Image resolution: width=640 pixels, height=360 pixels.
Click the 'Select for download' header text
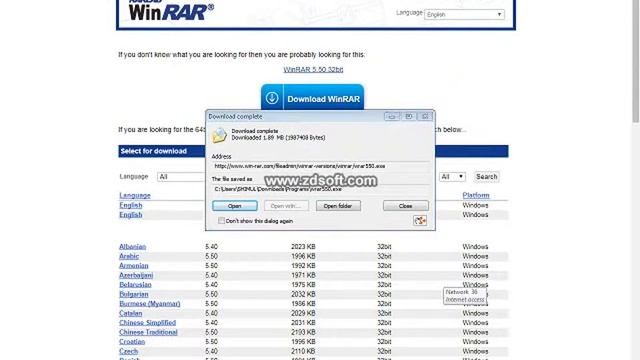click(153, 151)
